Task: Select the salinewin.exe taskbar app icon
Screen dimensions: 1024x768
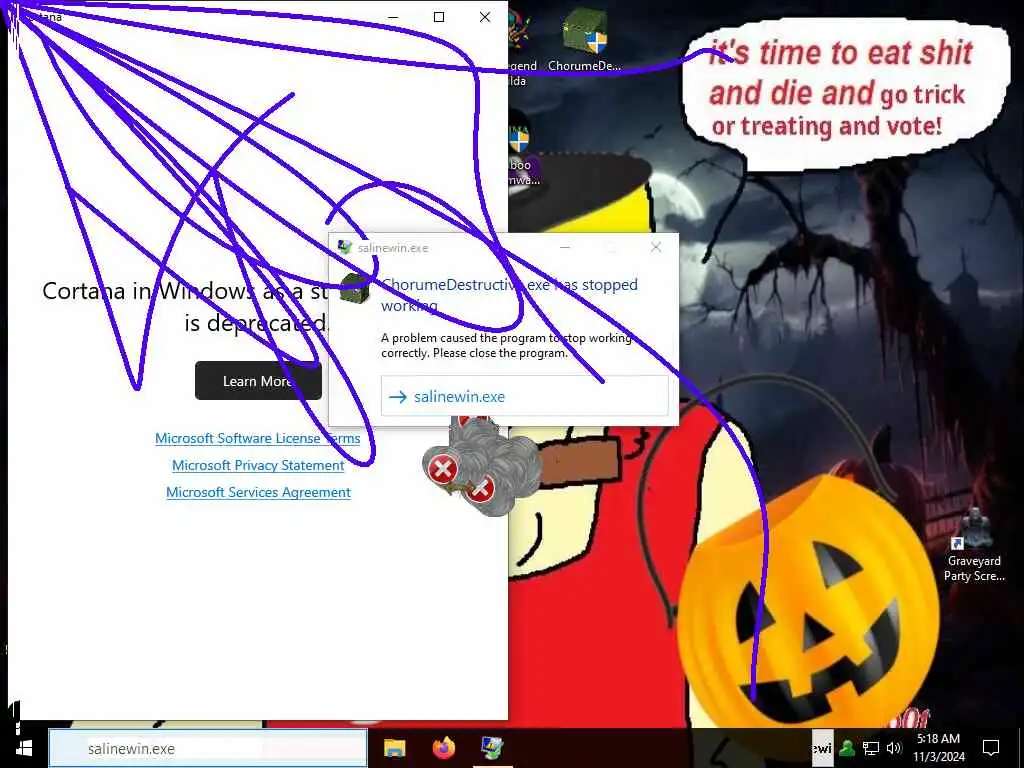Action: point(492,748)
